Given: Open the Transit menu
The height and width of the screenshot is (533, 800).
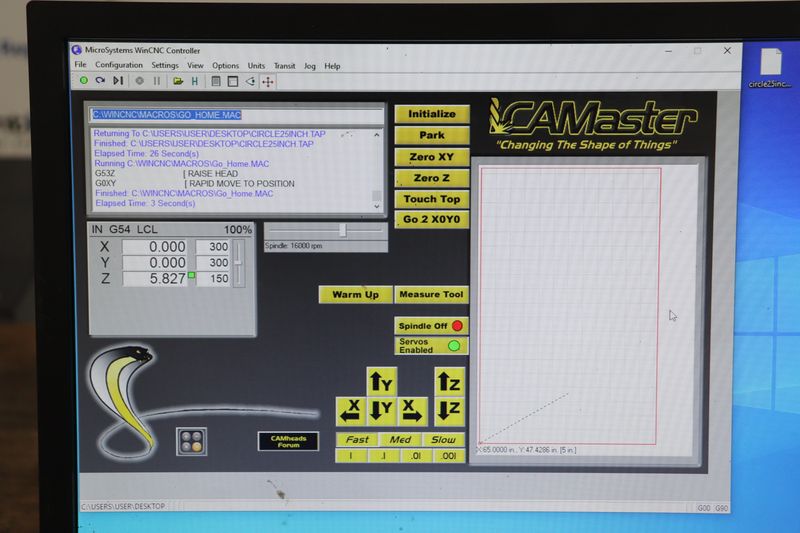Looking at the screenshot, I should pos(284,66).
